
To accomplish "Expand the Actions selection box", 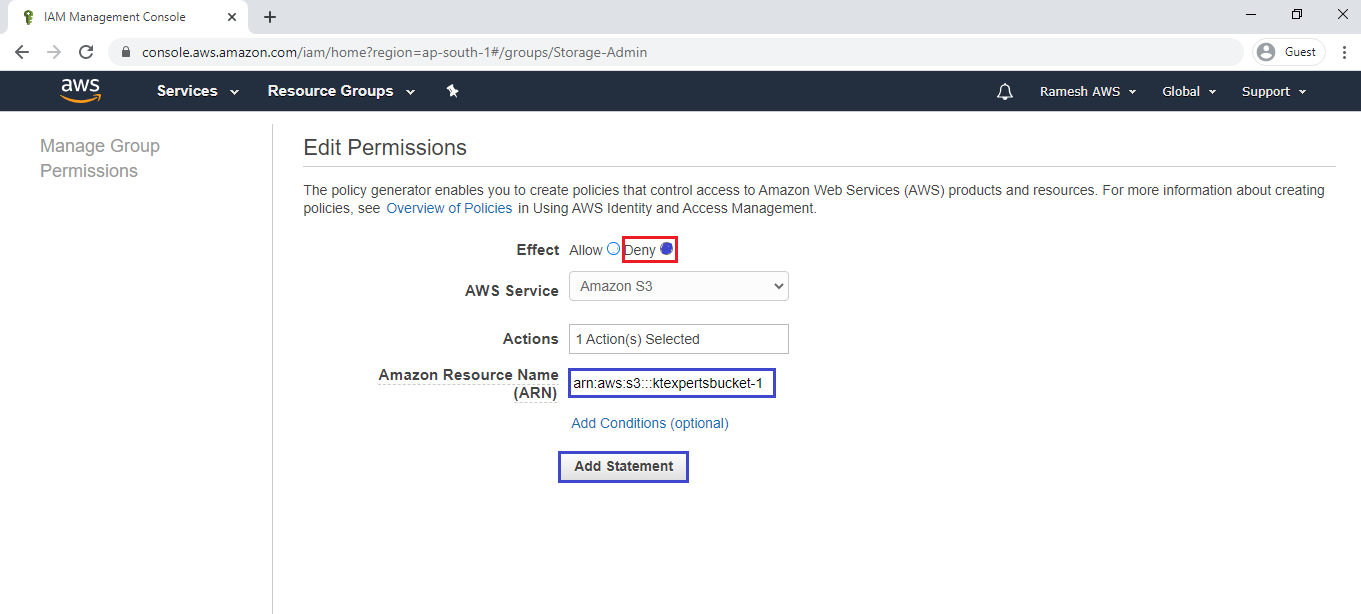I will pyautogui.click(x=678, y=339).
